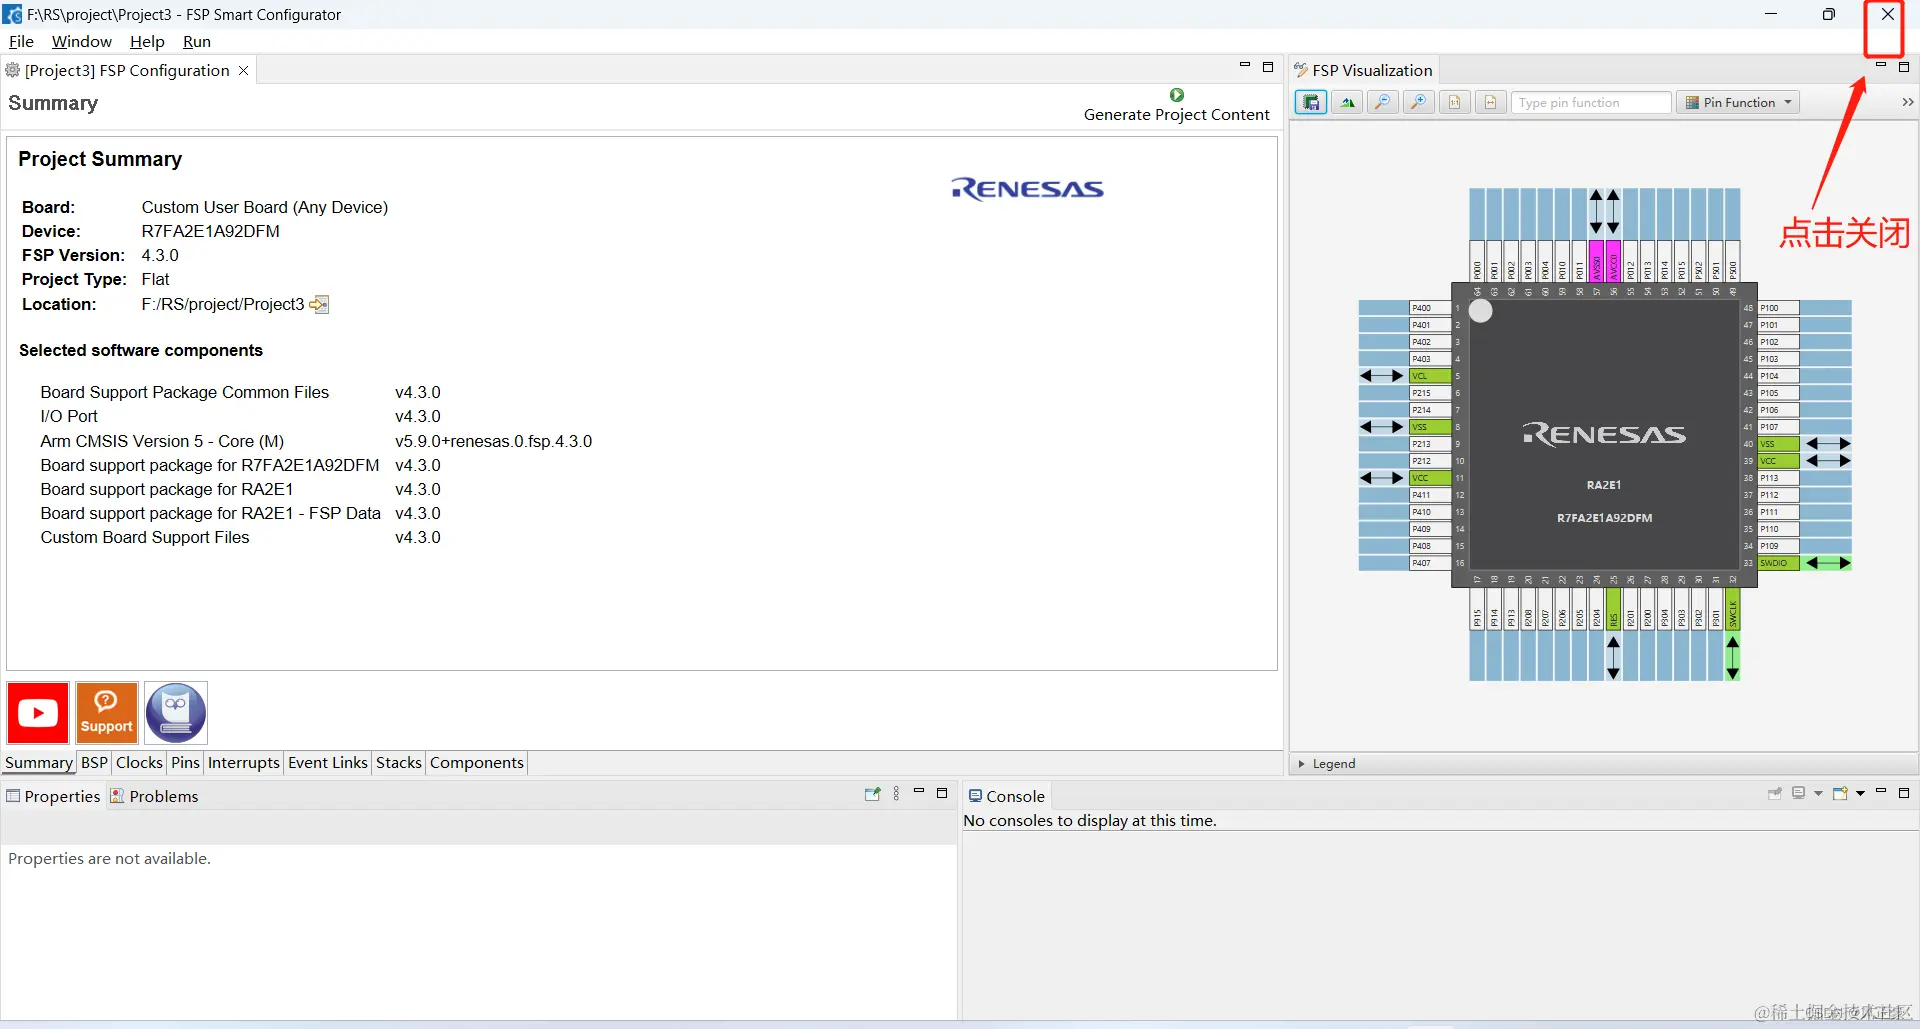Fit chip view to width
Viewport: 1920px width, 1029px height.
click(x=1491, y=102)
